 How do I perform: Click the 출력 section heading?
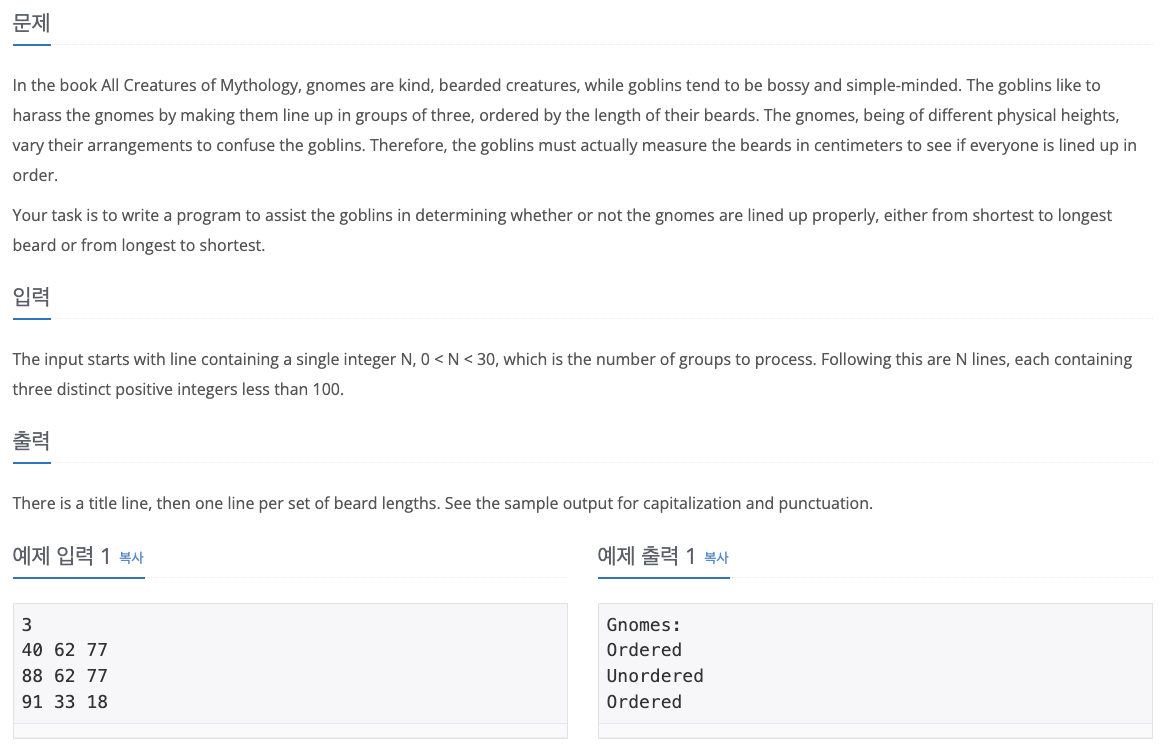coord(31,441)
